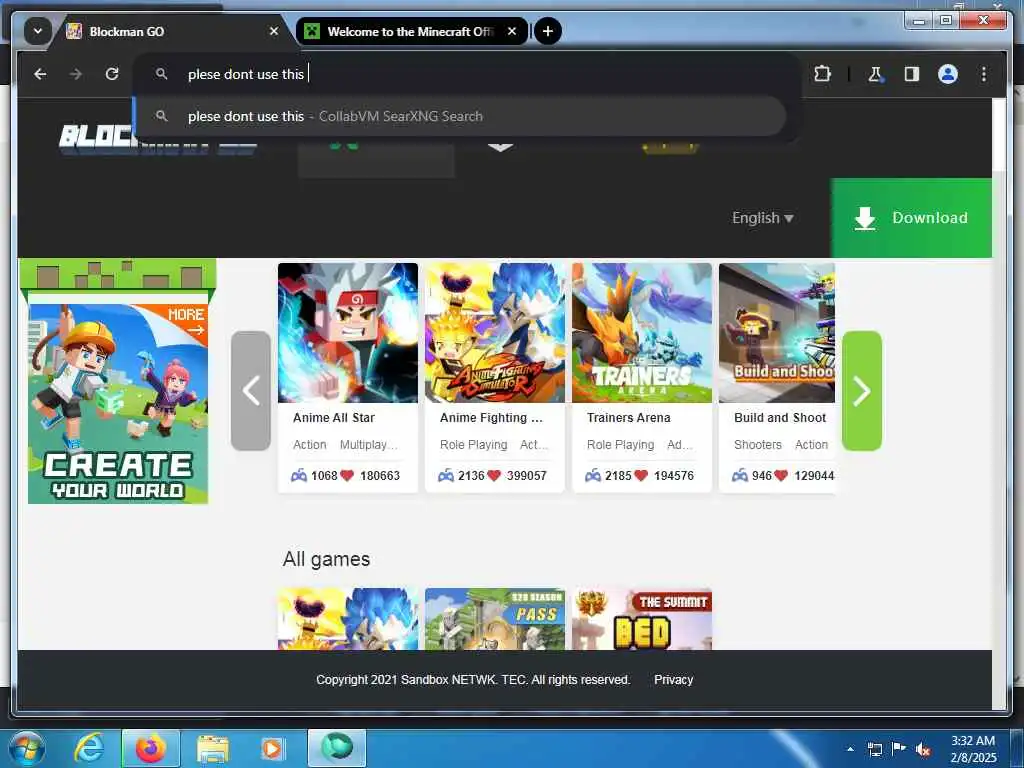Open the Windows Start button
The width and height of the screenshot is (1024, 768).
[x=26, y=748]
